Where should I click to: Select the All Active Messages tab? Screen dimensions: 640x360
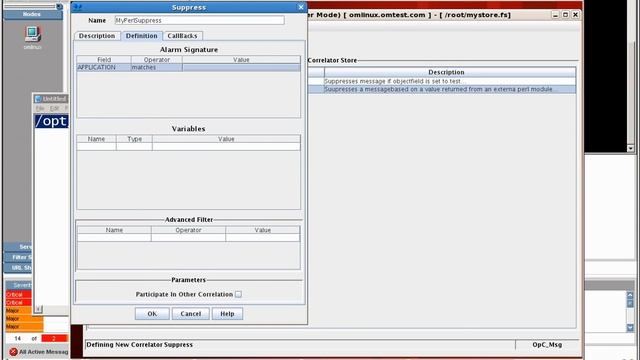tap(39, 352)
